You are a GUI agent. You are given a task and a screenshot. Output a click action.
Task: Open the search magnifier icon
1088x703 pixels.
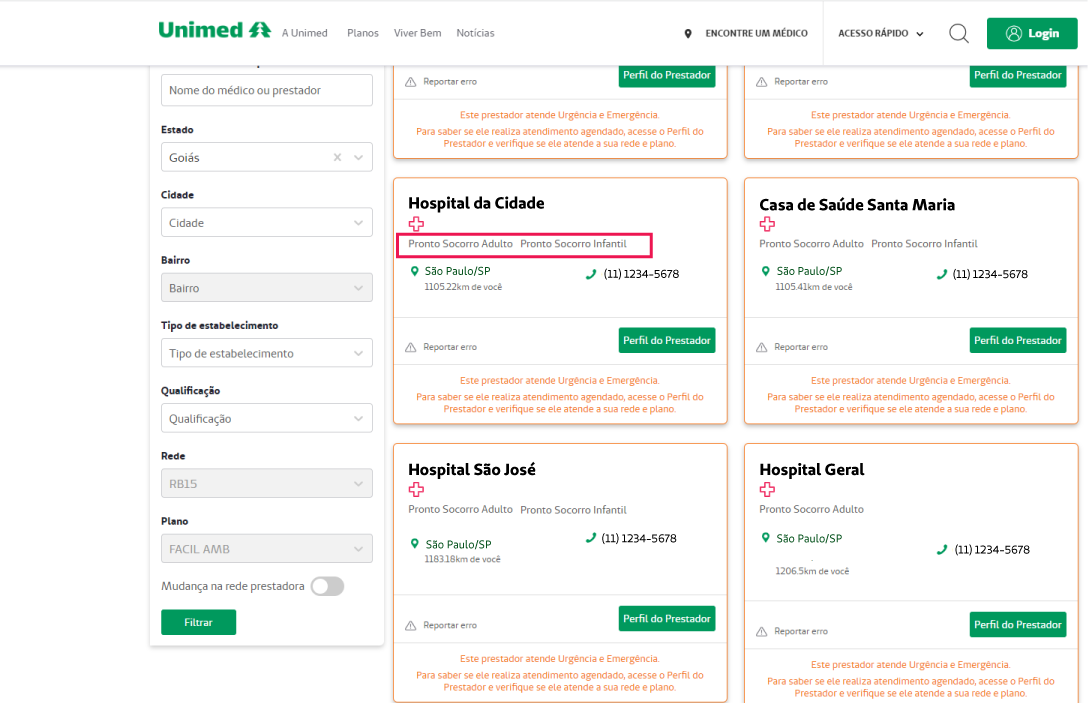959,33
